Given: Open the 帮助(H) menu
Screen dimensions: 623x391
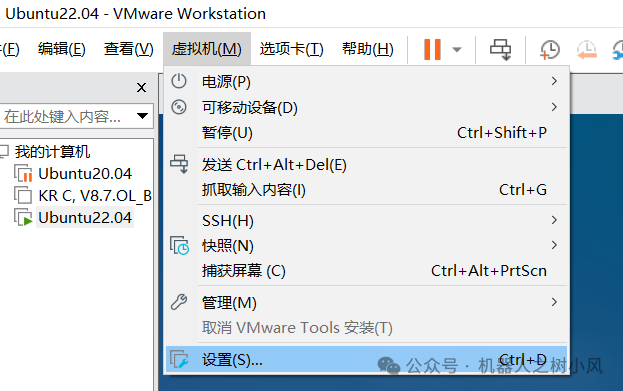Looking at the screenshot, I should click(368, 49).
